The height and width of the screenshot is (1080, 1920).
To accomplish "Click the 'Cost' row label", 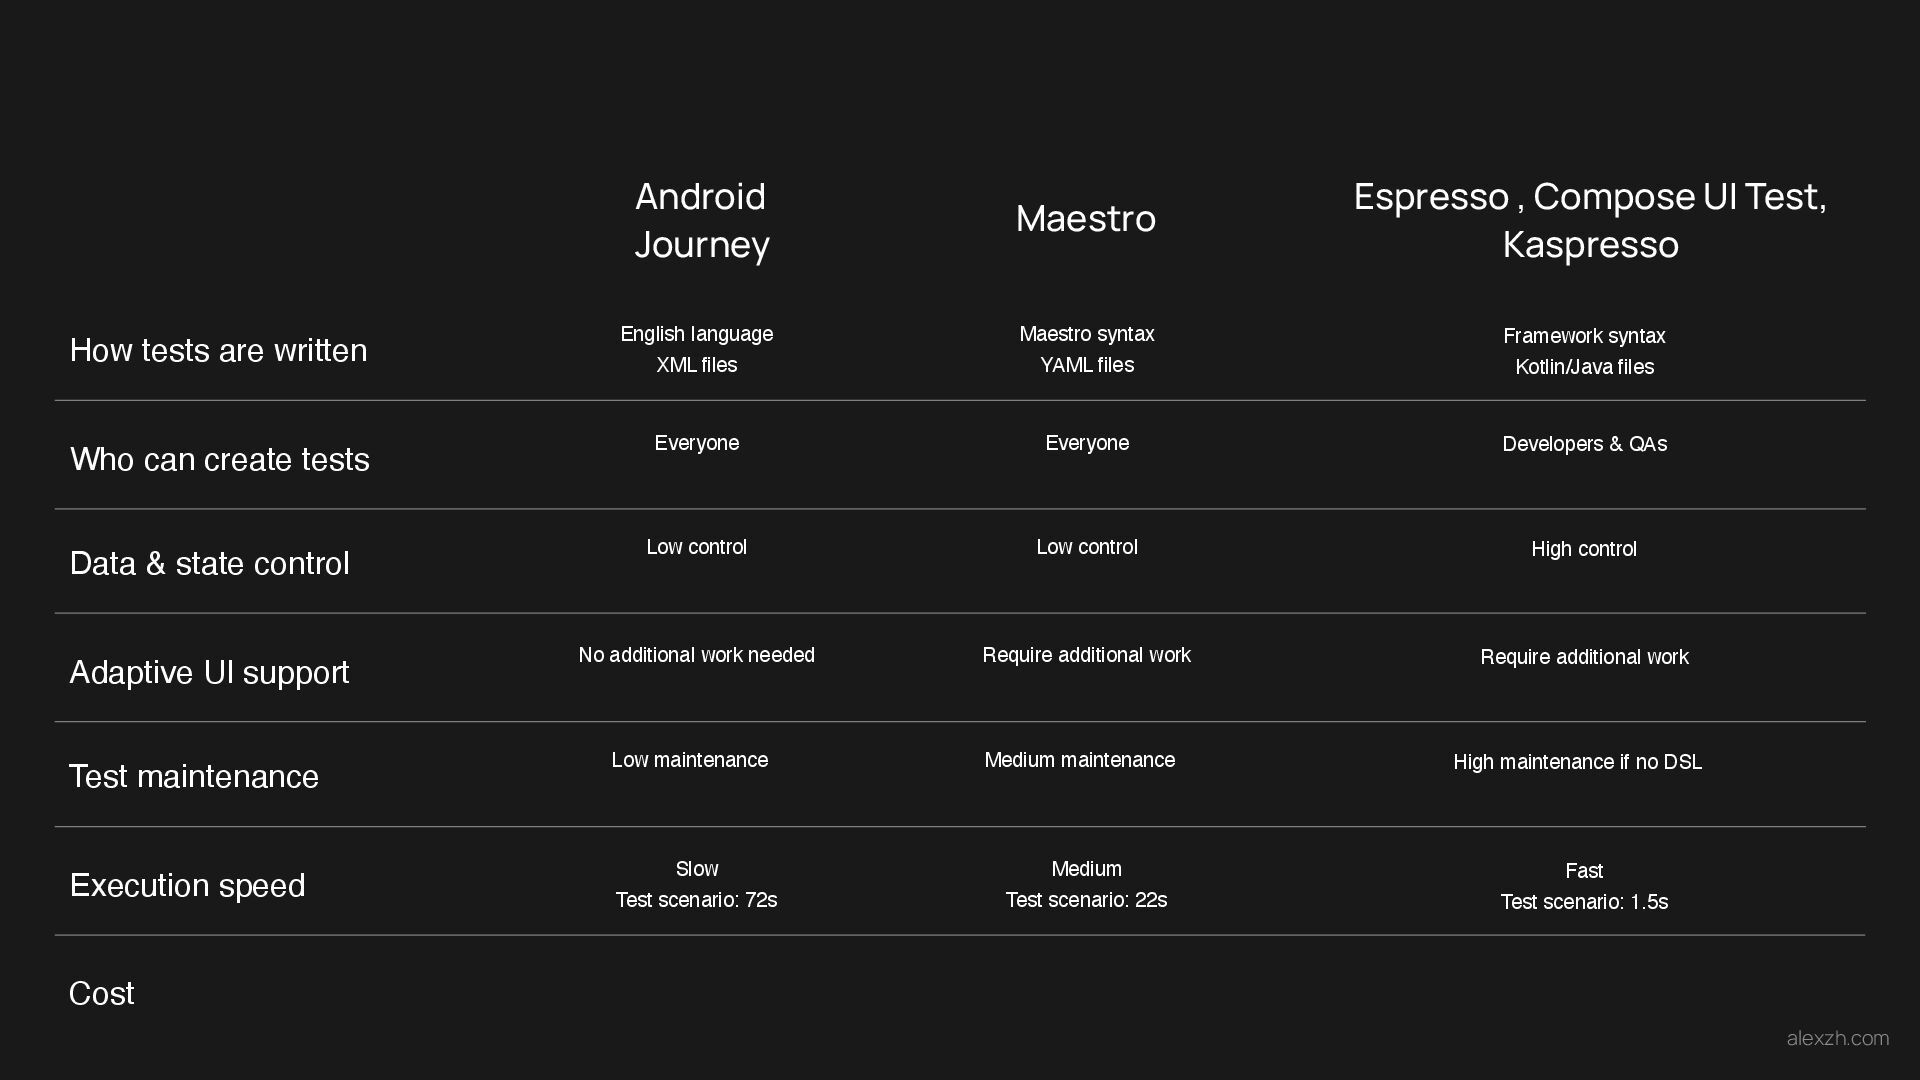I will [101, 993].
